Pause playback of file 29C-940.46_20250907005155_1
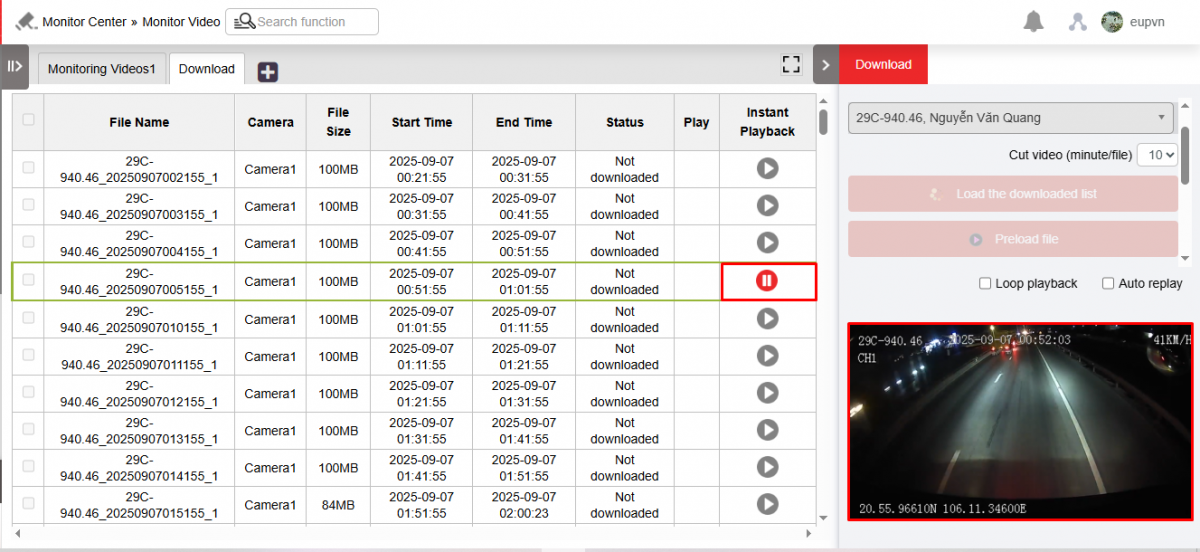The image size is (1200, 552). pos(767,281)
